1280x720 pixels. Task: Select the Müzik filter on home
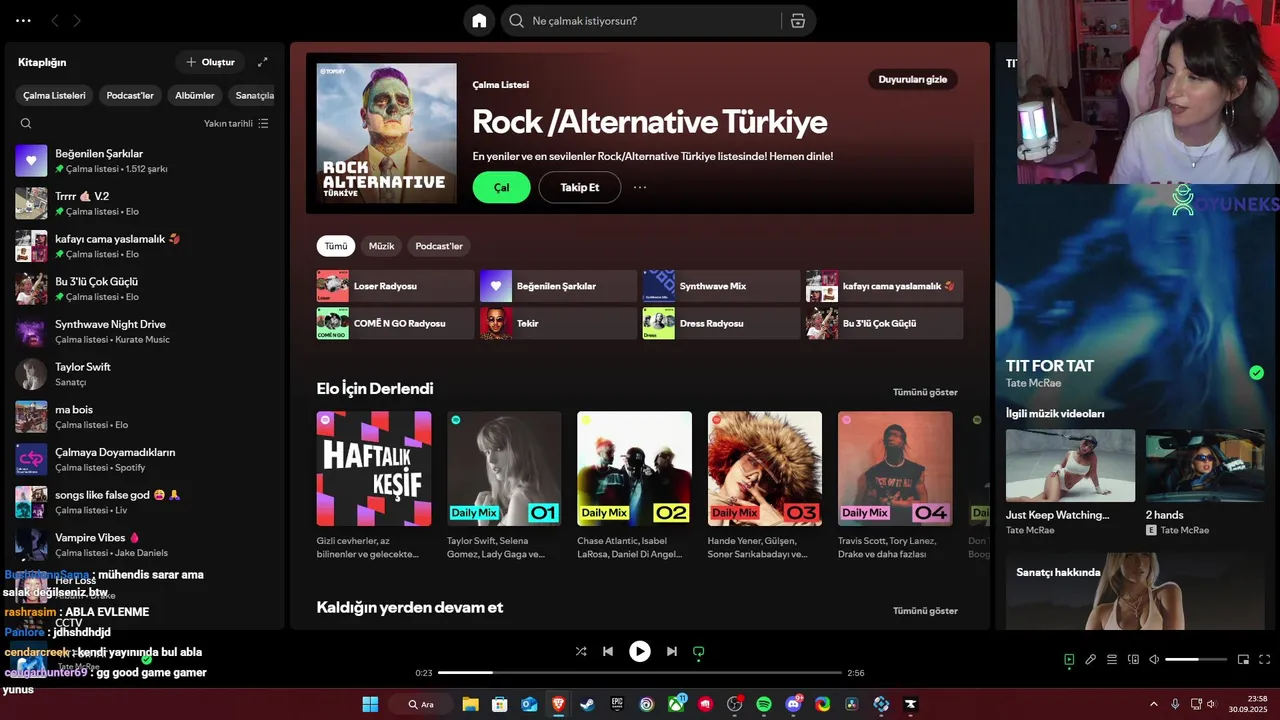click(382, 246)
